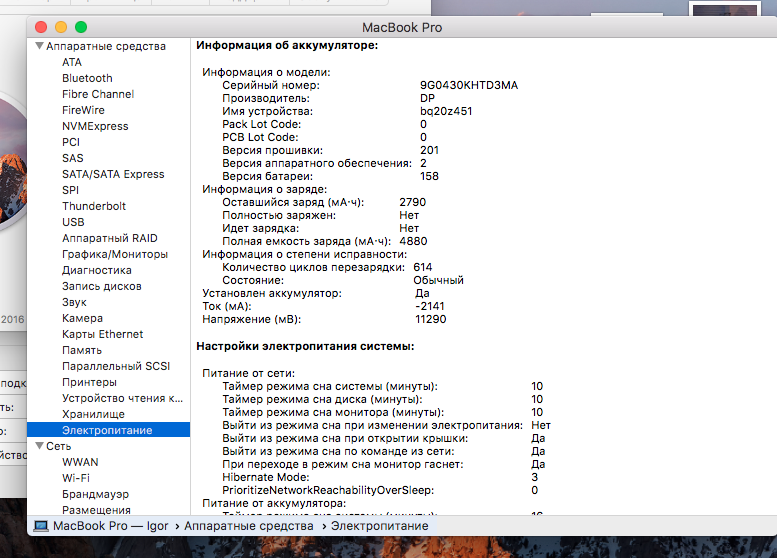777x558 pixels.
Task: Open the NVMExpress hardware entry
Action: tap(95, 126)
